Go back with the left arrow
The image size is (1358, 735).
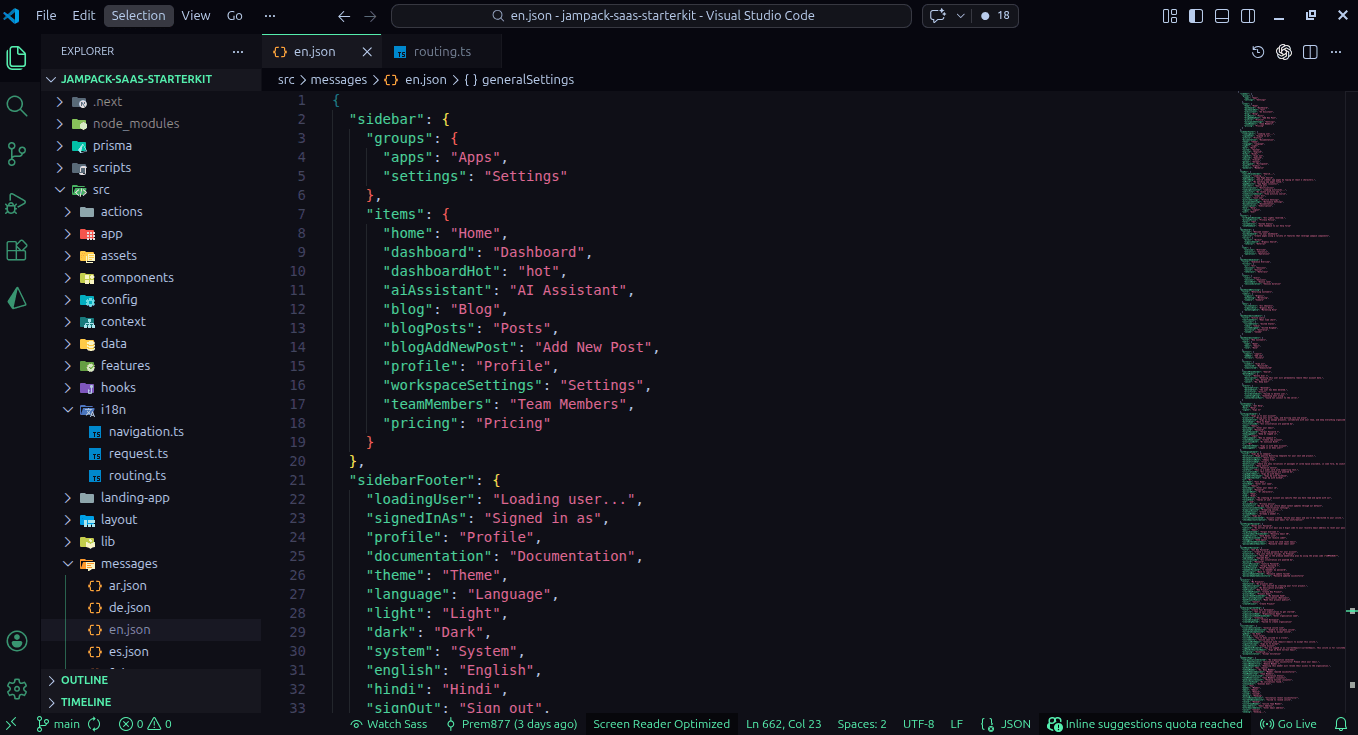pyautogui.click(x=344, y=16)
